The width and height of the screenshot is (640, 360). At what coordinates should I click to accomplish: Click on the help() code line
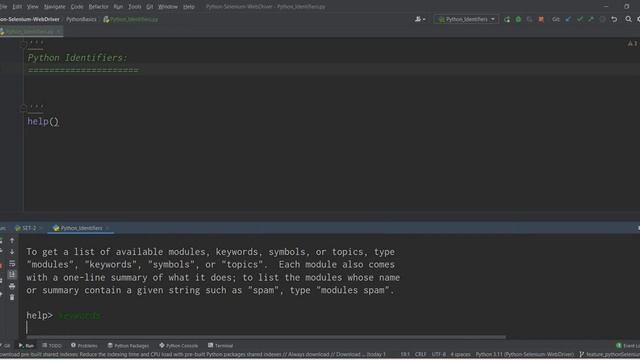coord(43,121)
